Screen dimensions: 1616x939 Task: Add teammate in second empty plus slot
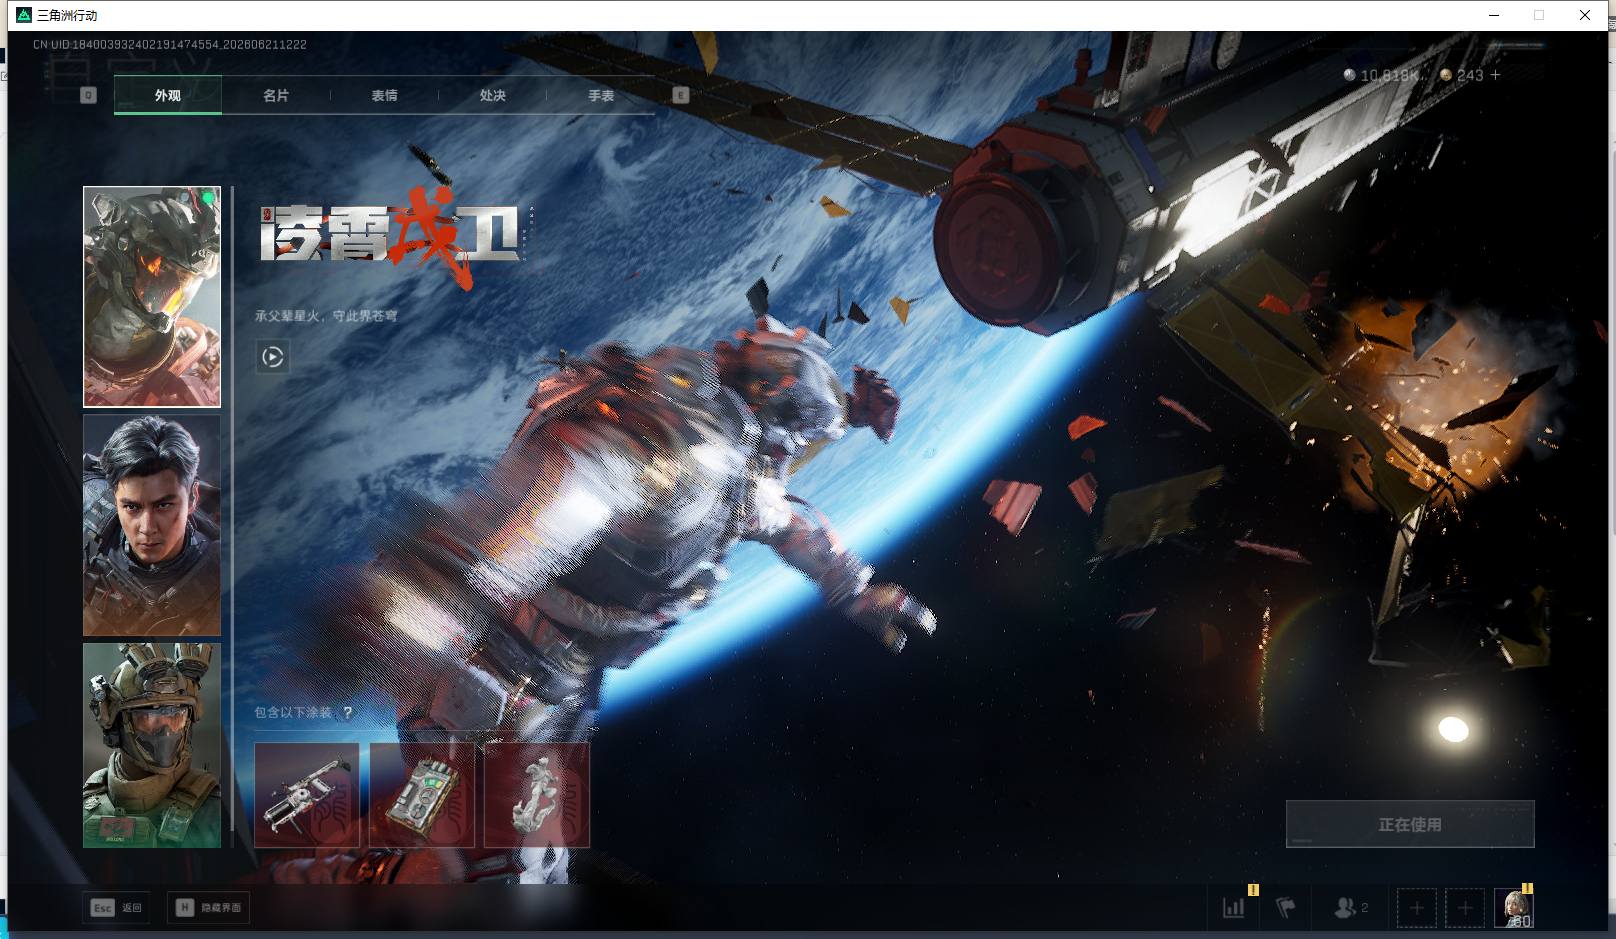tap(1465, 908)
